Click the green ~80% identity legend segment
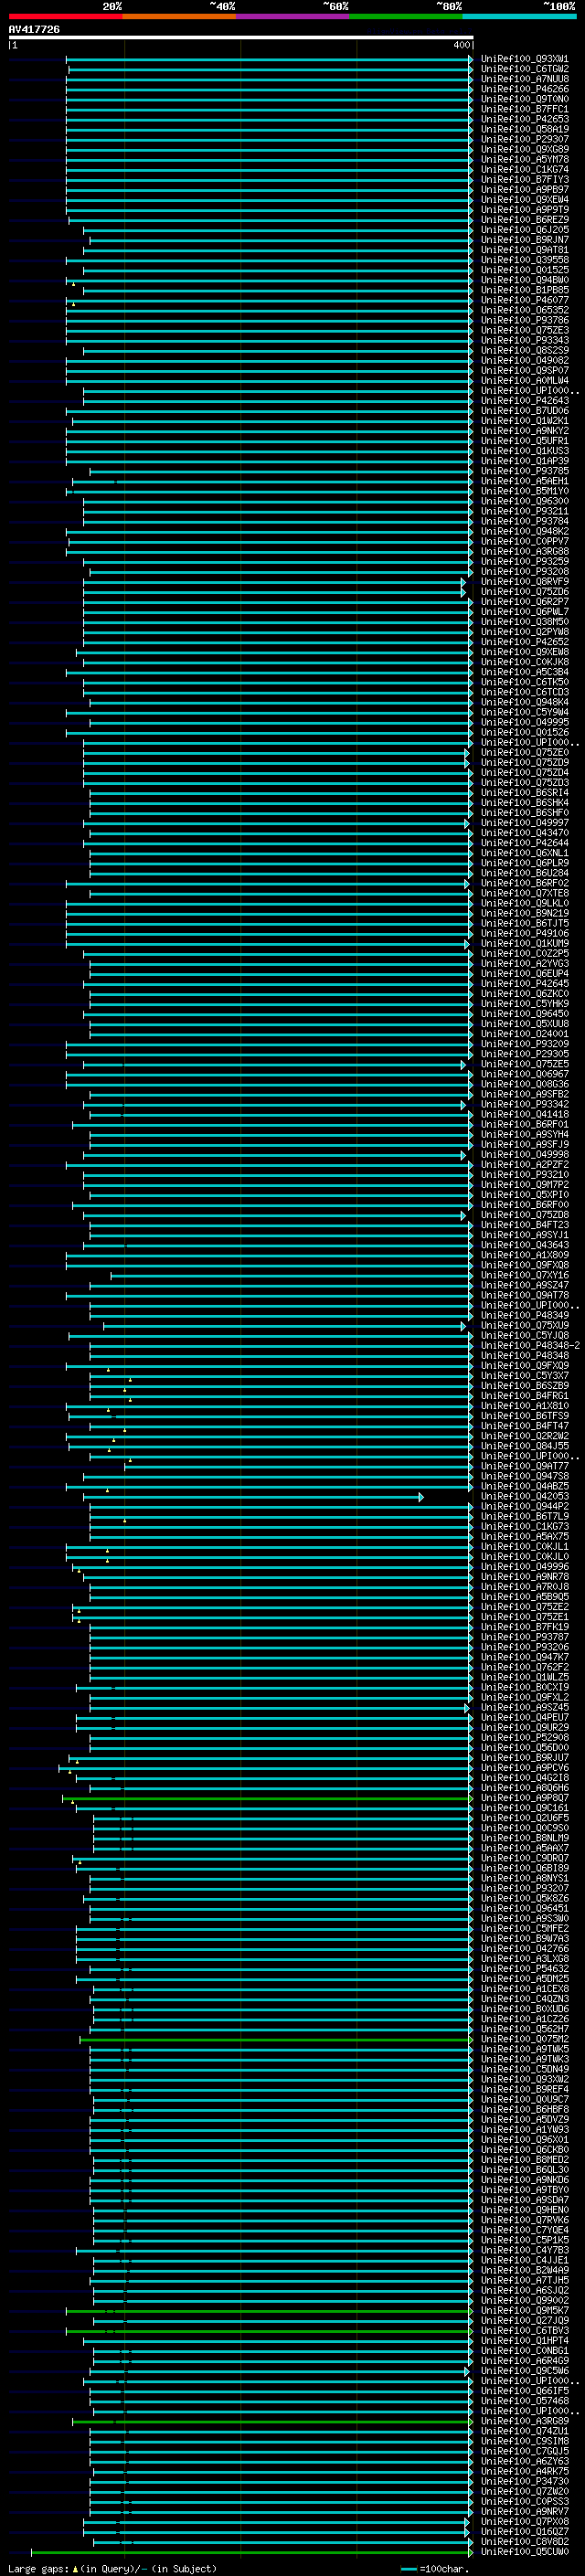 406,16
